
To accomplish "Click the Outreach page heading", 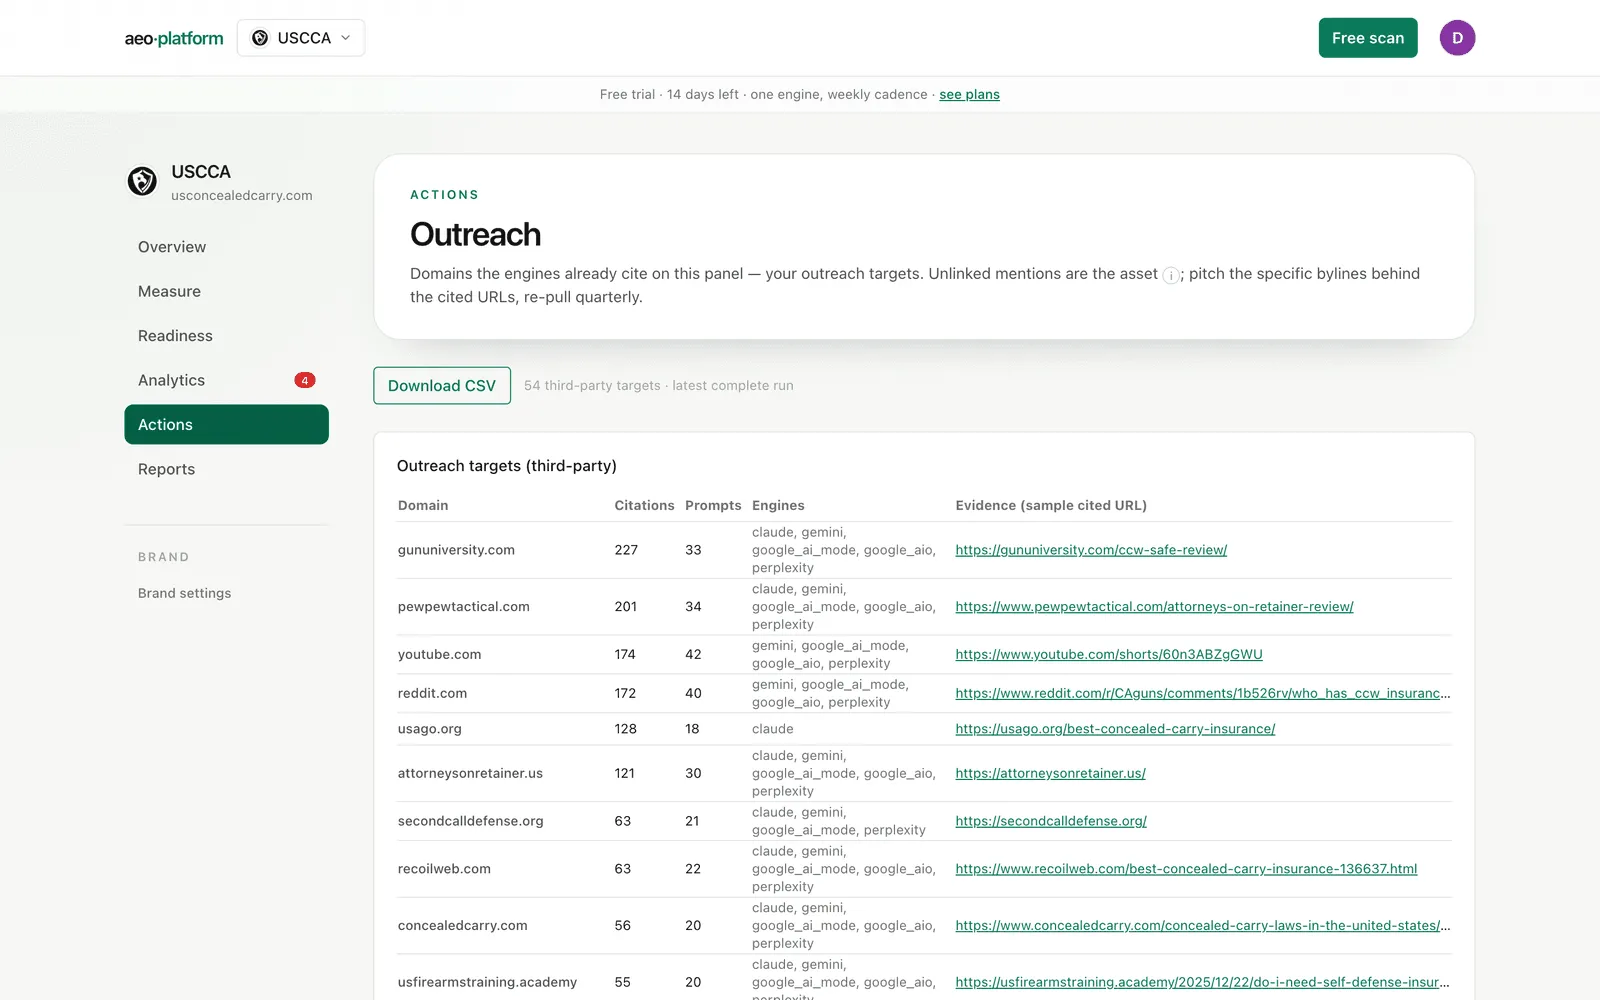I will 475,234.
